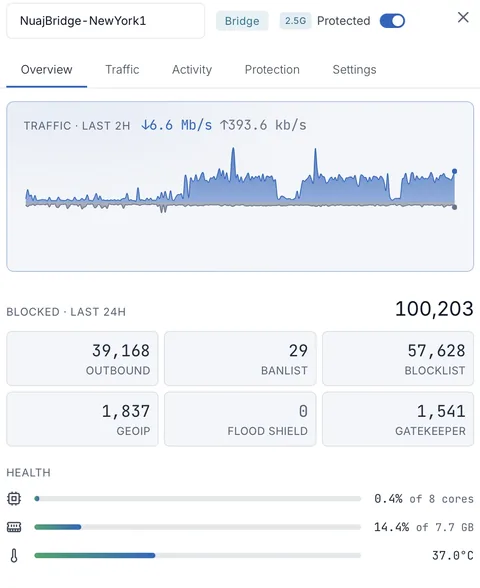
Task: Click the latest upload data point dot
Action: click(454, 207)
